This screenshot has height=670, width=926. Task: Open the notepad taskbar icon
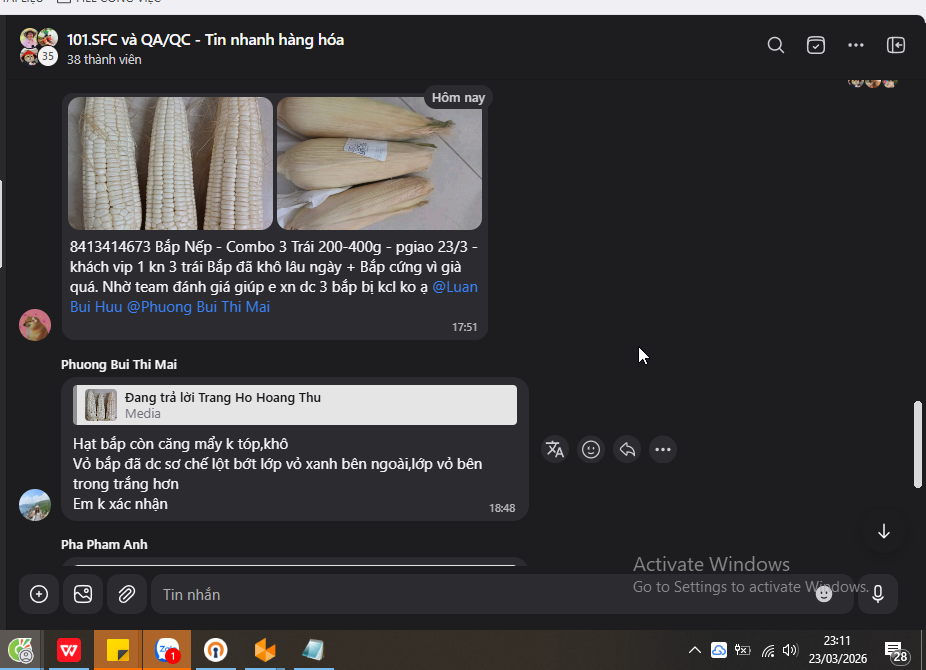(x=313, y=650)
